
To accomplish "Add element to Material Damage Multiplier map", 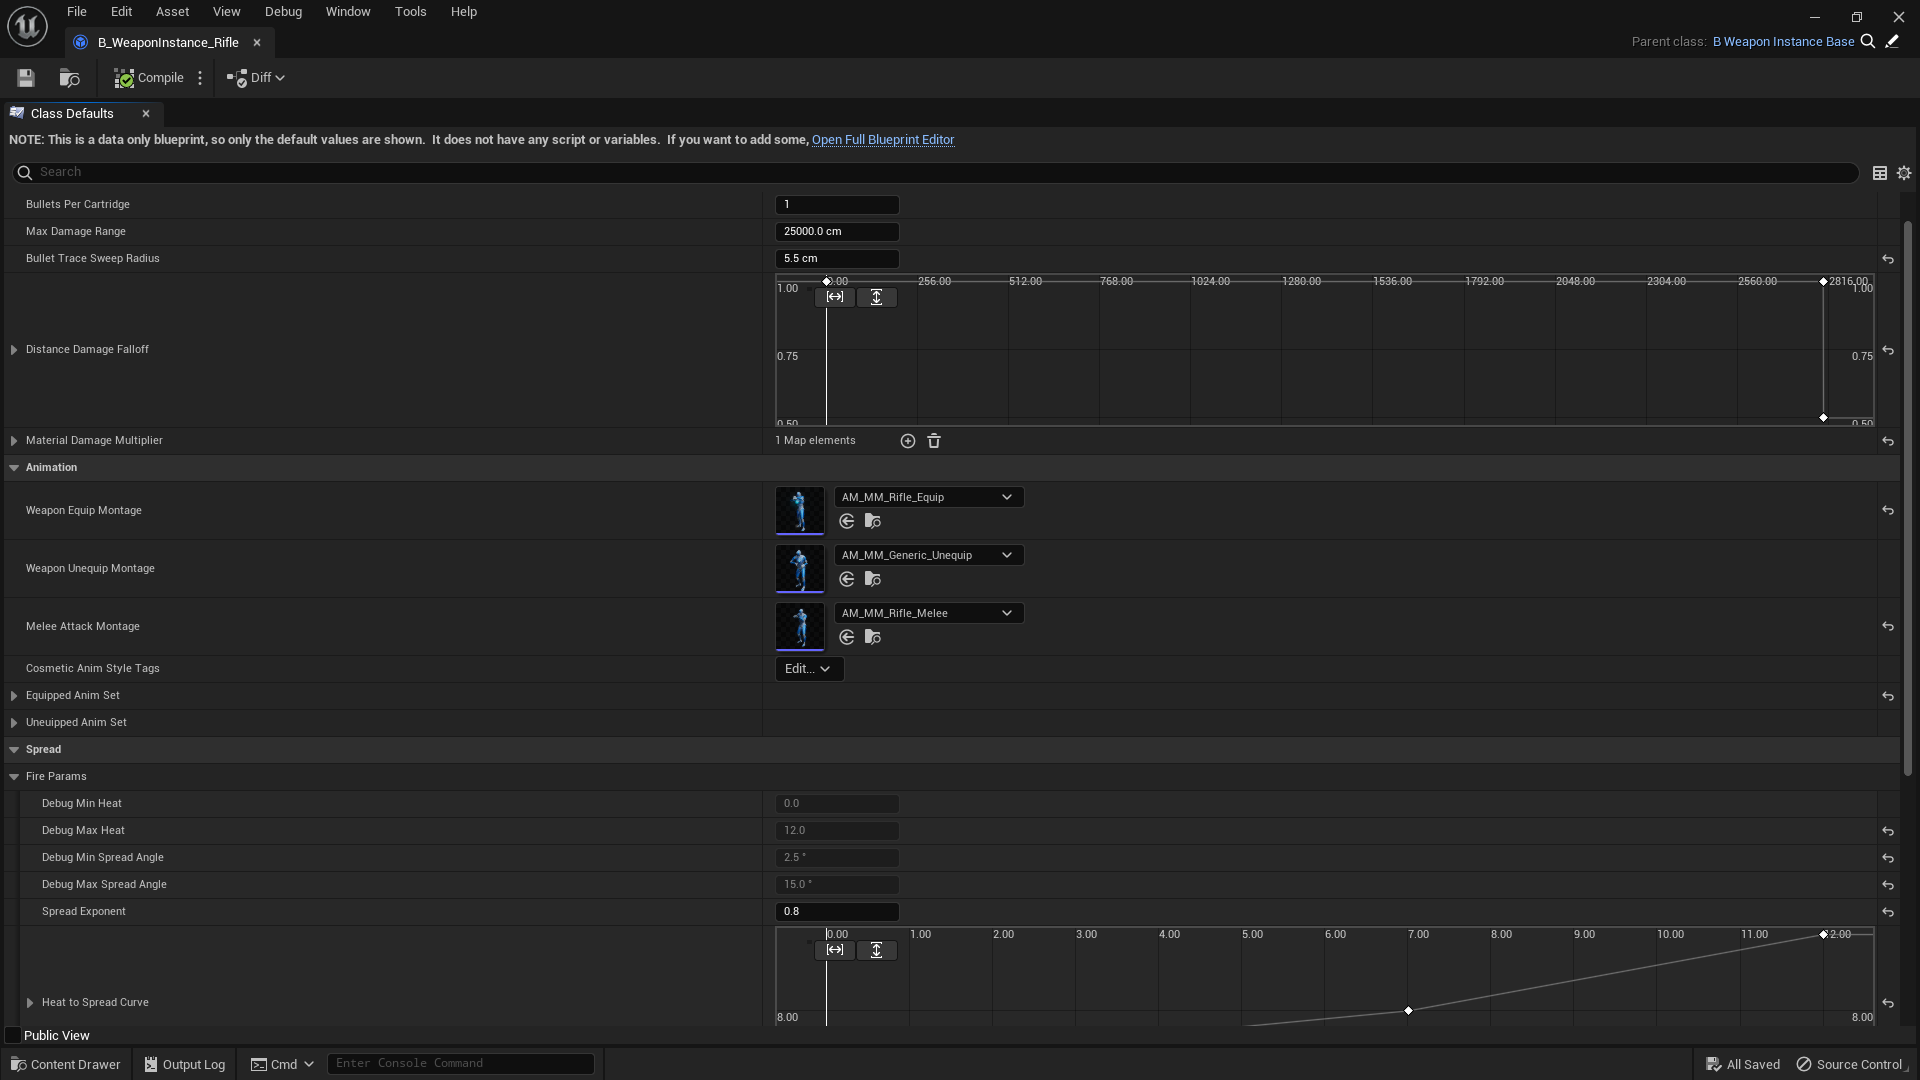I will 907,441.
